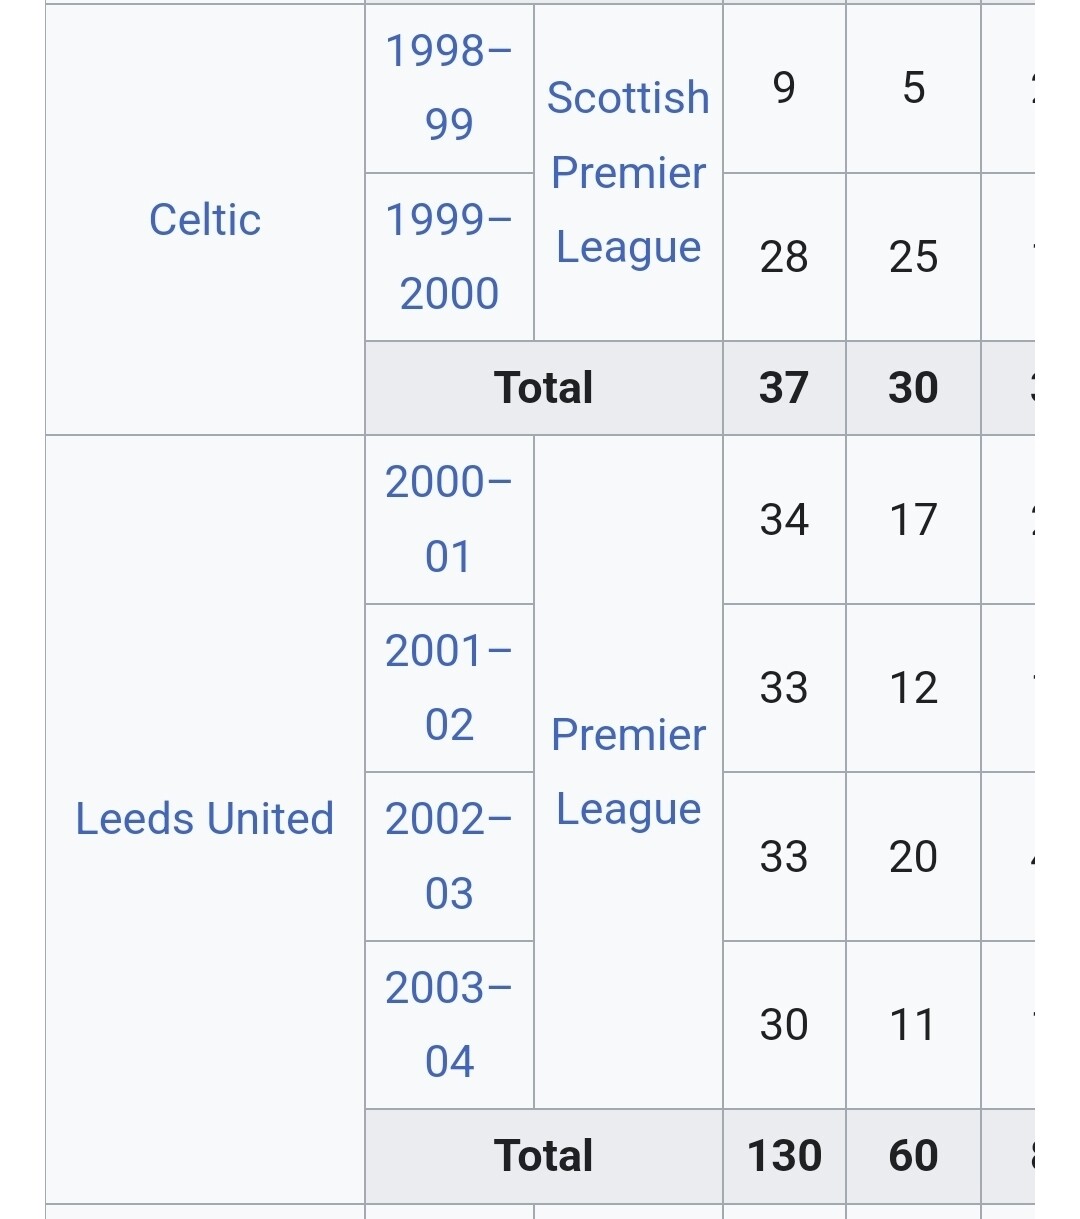Click the 34 appearances cell for 2000–01
The width and height of the screenshot is (1080, 1219).
(x=784, y=519)
